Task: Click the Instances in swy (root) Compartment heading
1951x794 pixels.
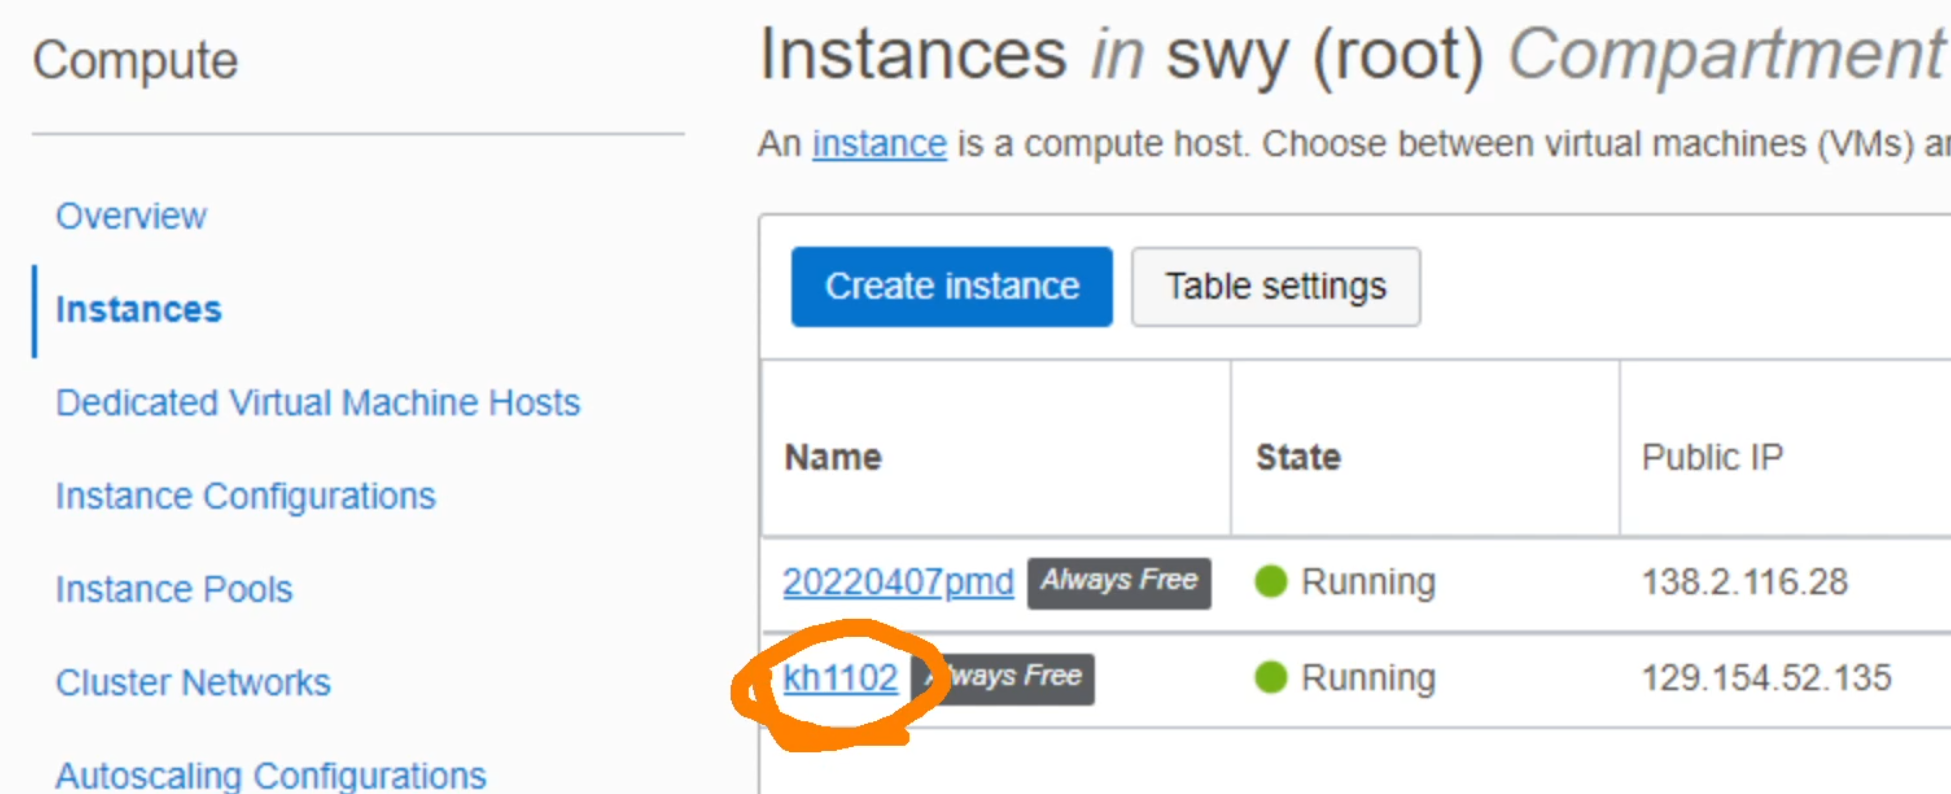Action: click(x=1353, y=53)
